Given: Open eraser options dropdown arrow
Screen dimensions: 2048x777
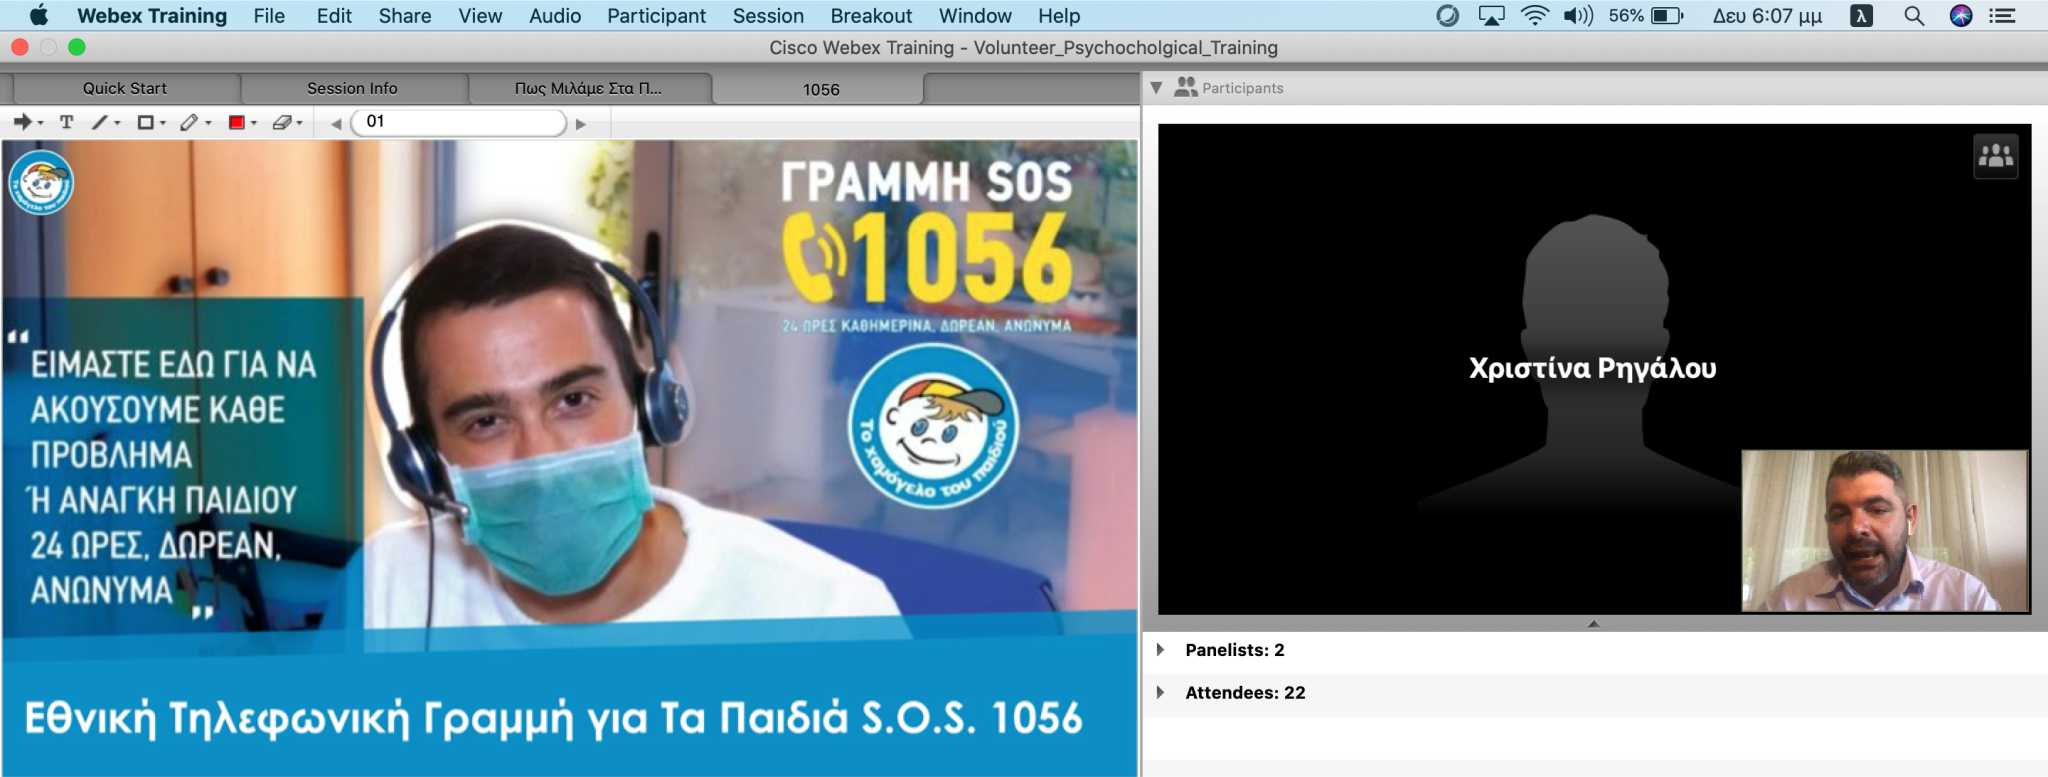Looking at the screenshot, I should pos(299,123).
